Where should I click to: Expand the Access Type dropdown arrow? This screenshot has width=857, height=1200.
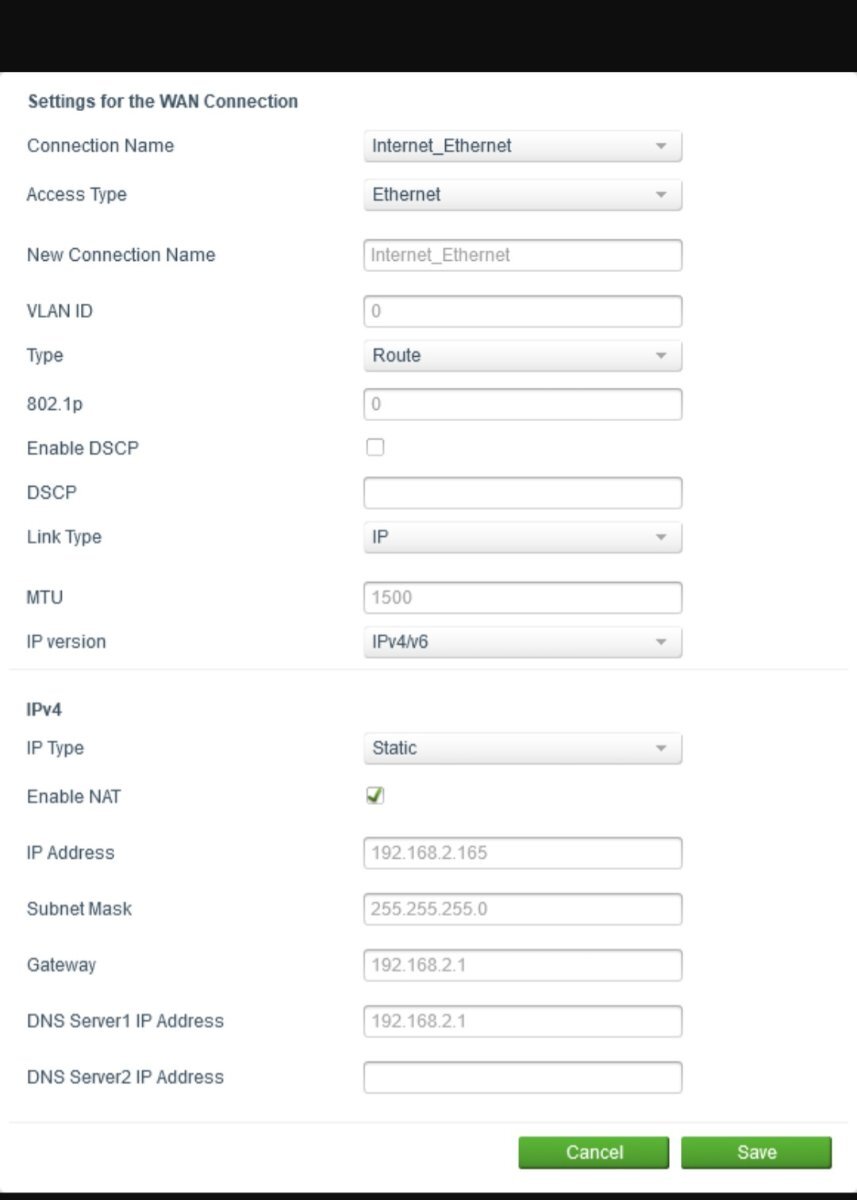pyautogui.click(x=661, y=195)
